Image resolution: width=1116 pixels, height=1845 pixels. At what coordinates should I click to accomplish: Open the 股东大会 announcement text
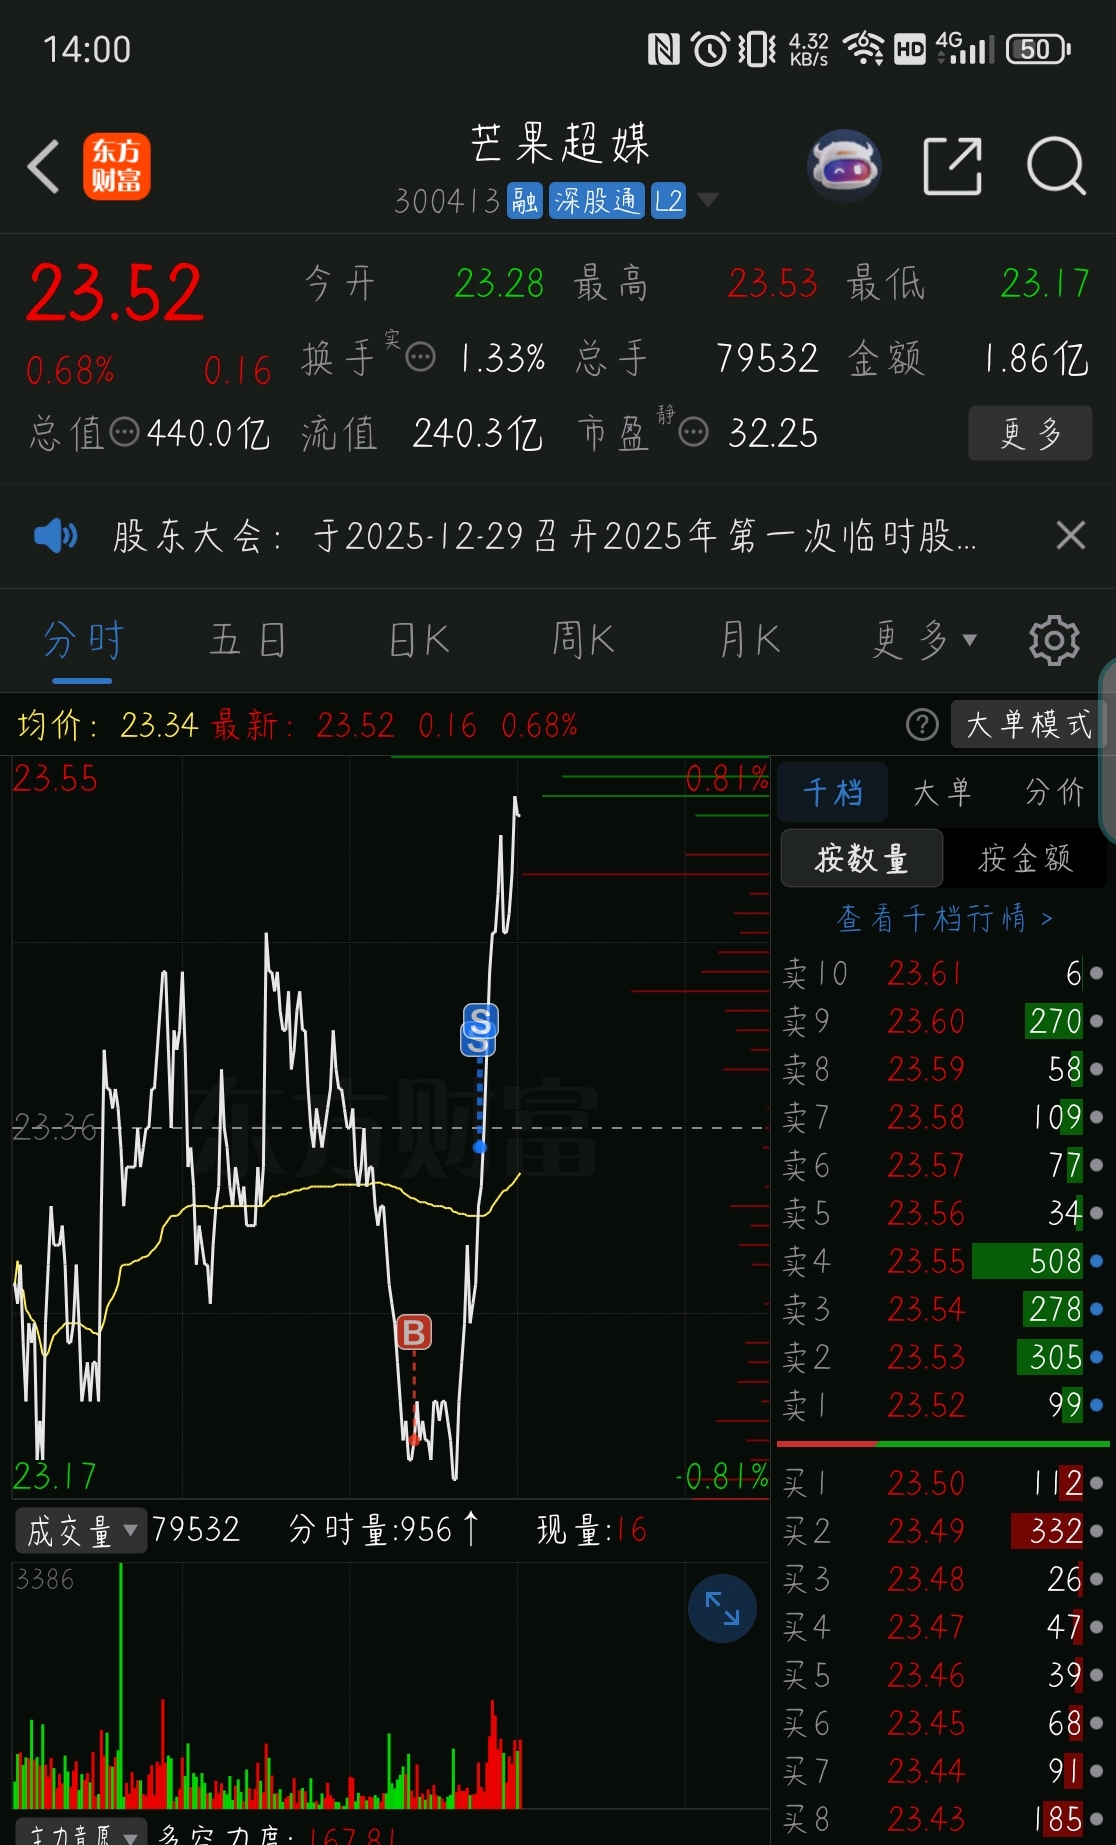[x=545, y=536]
